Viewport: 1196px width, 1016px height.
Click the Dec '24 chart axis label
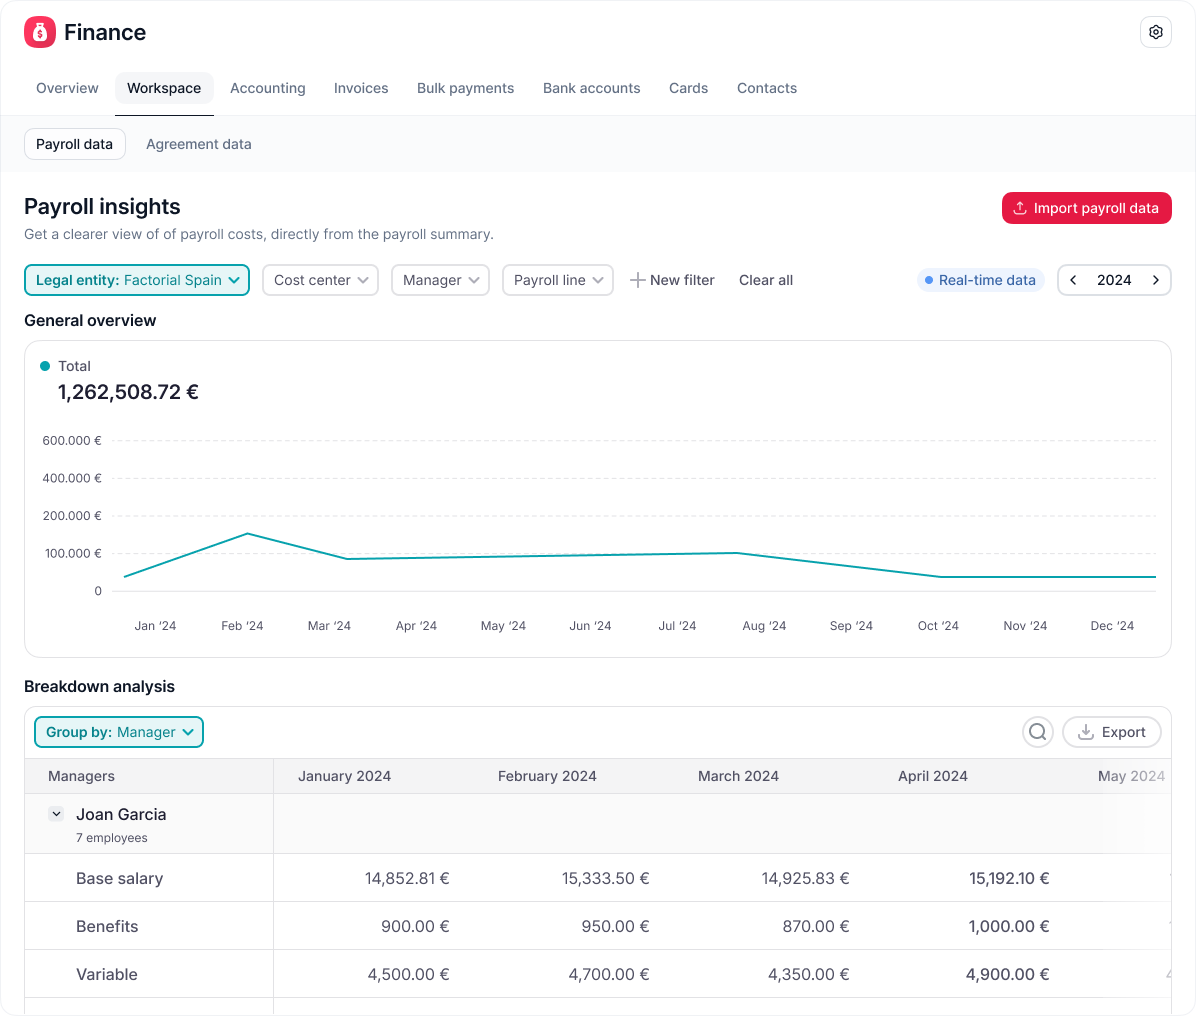pyautogui.click(x=1112, y=625)
